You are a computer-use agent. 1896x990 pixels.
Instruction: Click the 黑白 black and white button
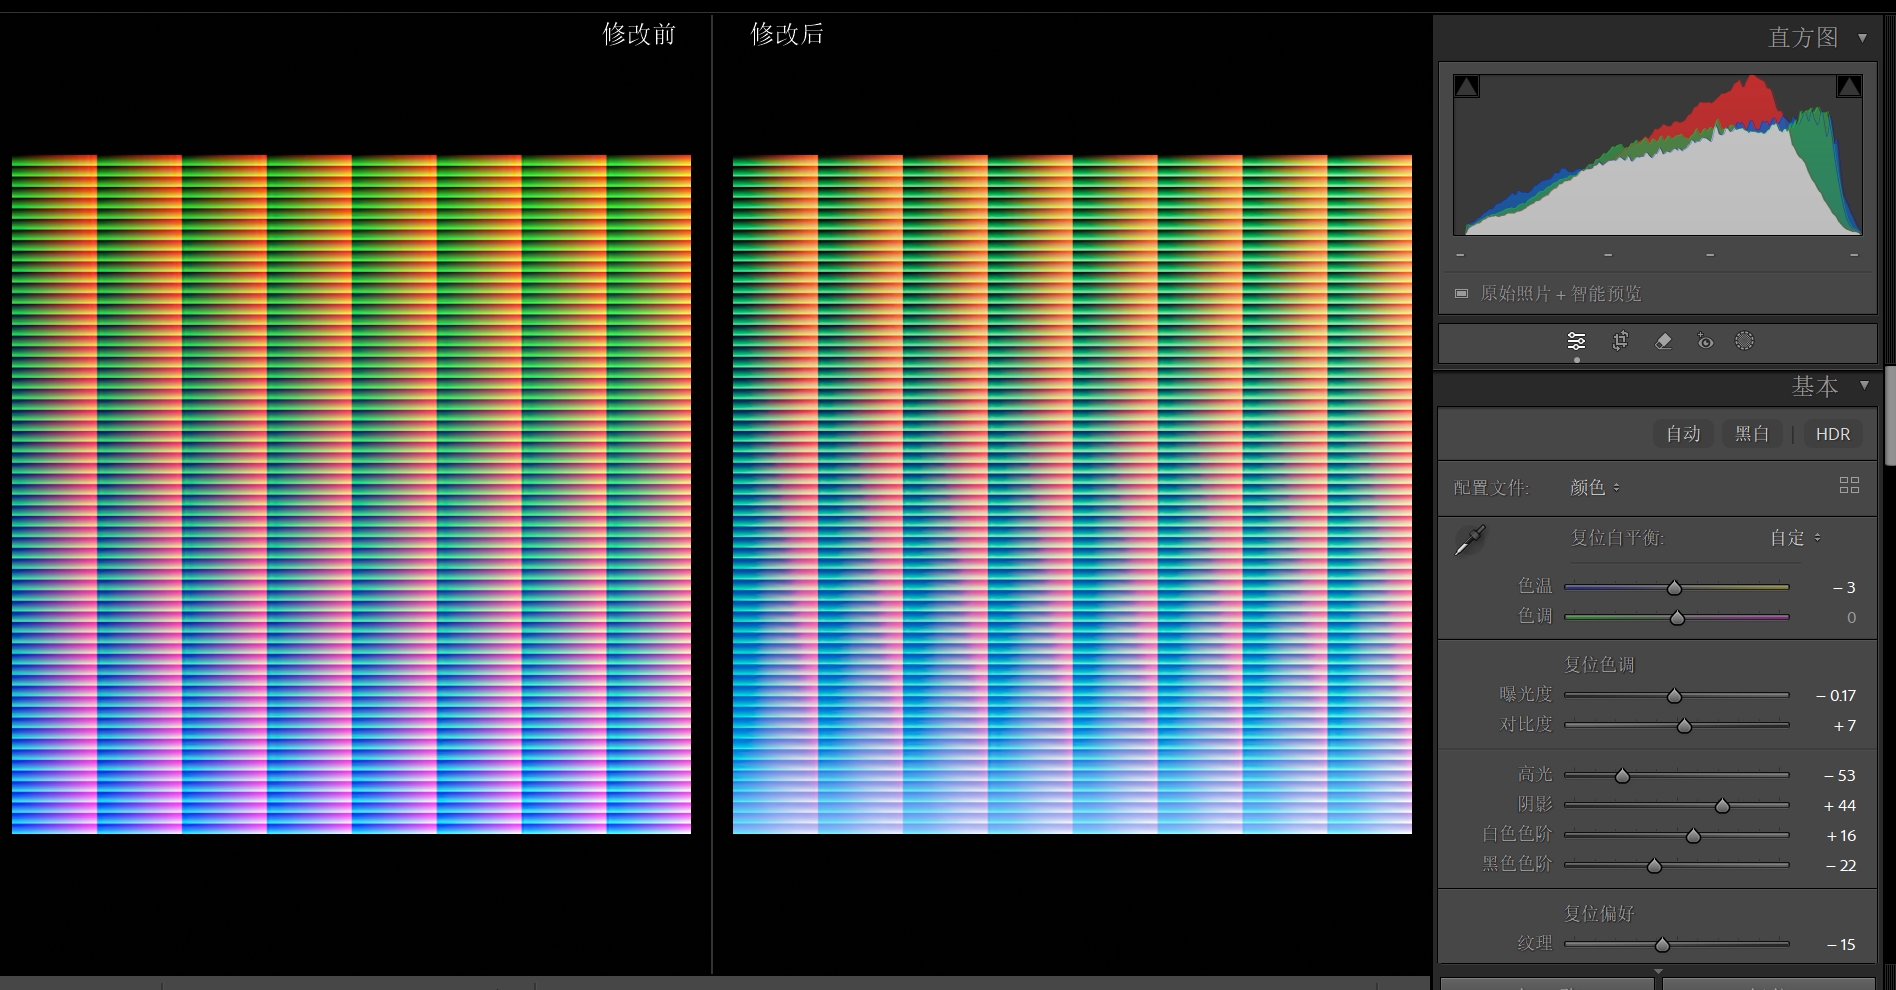pyautogui.click(x=1751, y=434)
